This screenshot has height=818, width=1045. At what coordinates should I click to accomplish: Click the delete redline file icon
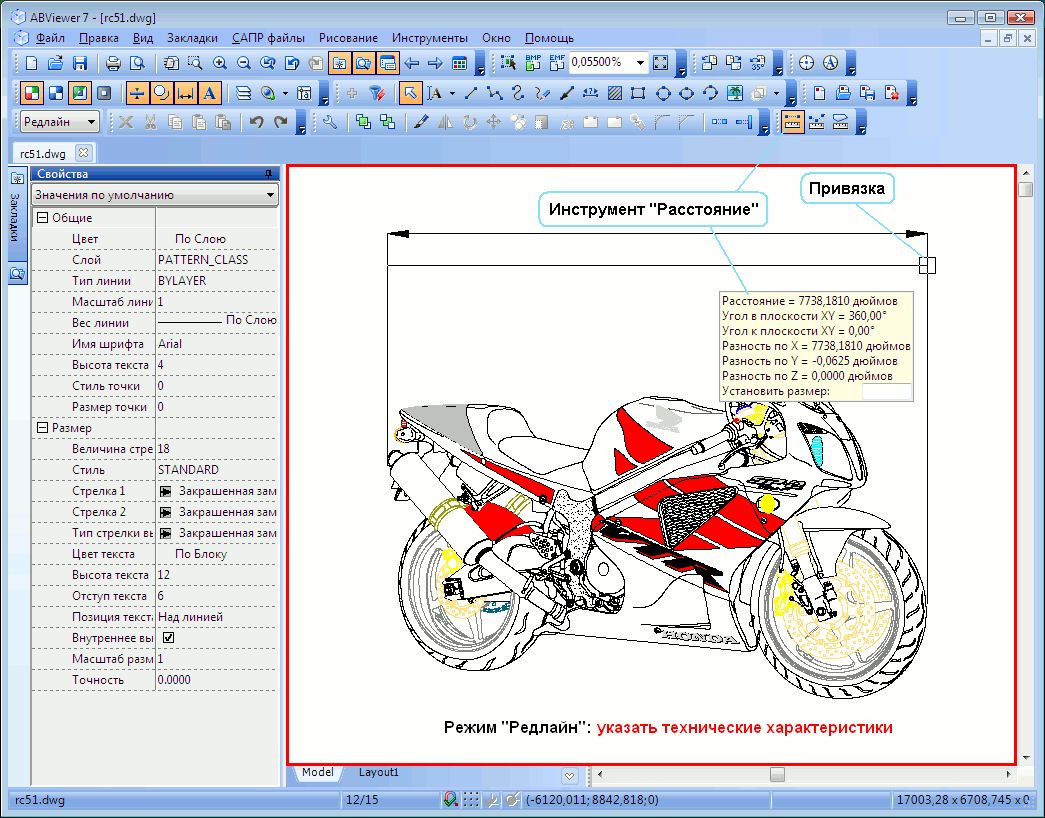[892, 93]
